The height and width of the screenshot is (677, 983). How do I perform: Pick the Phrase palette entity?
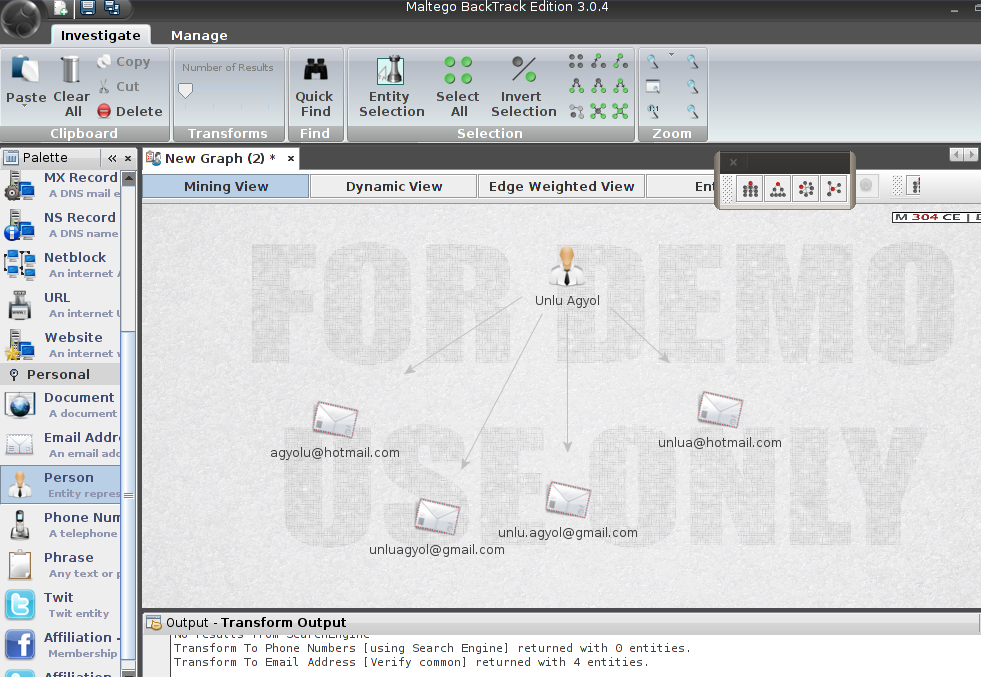click(61, 565)
